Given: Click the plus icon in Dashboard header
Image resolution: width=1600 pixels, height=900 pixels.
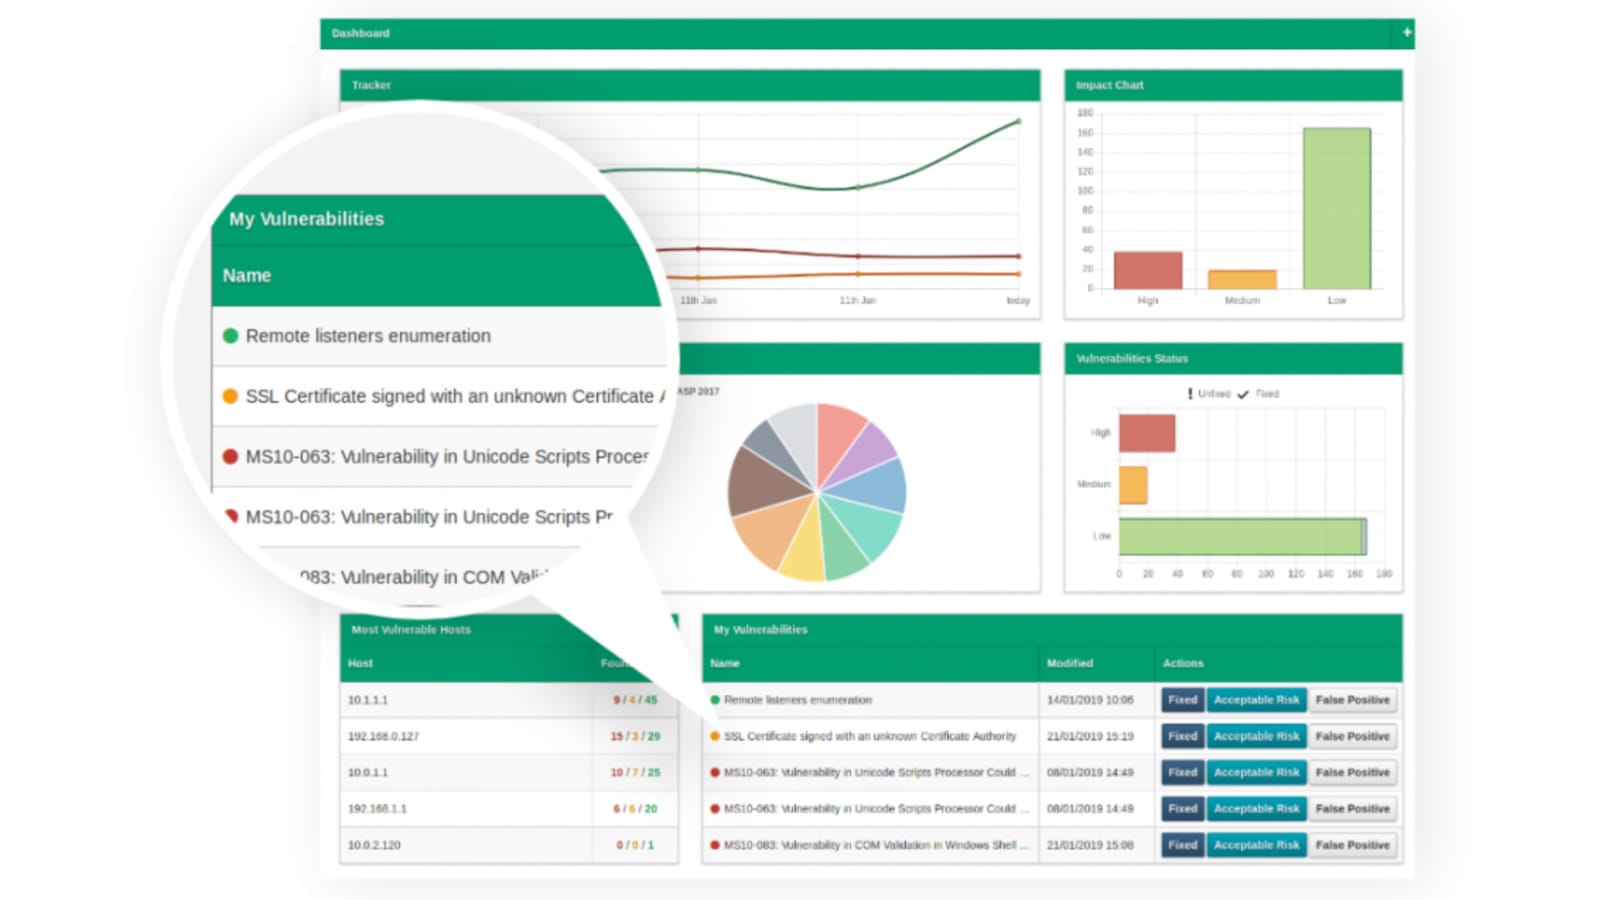Looking at the screenshot, I should [x=1406, y=33].
